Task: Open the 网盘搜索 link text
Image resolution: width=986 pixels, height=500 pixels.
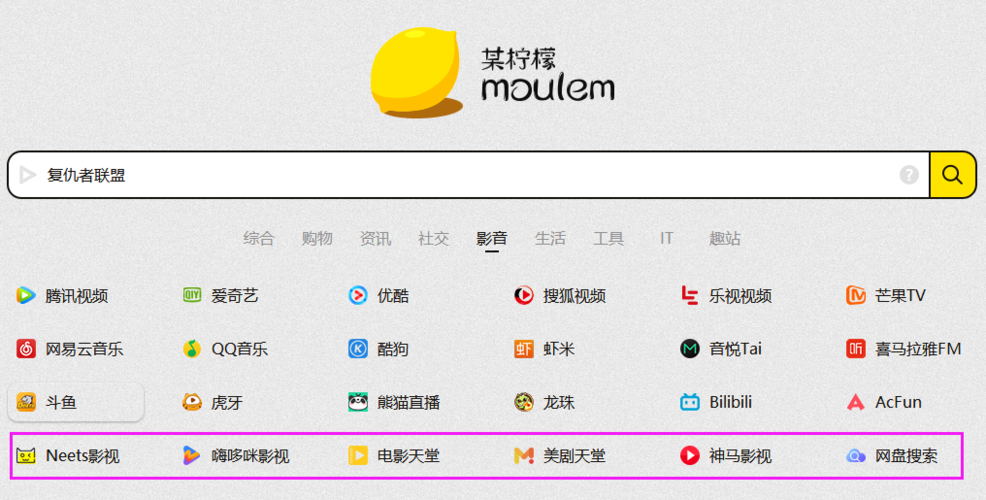Action: 907,456
